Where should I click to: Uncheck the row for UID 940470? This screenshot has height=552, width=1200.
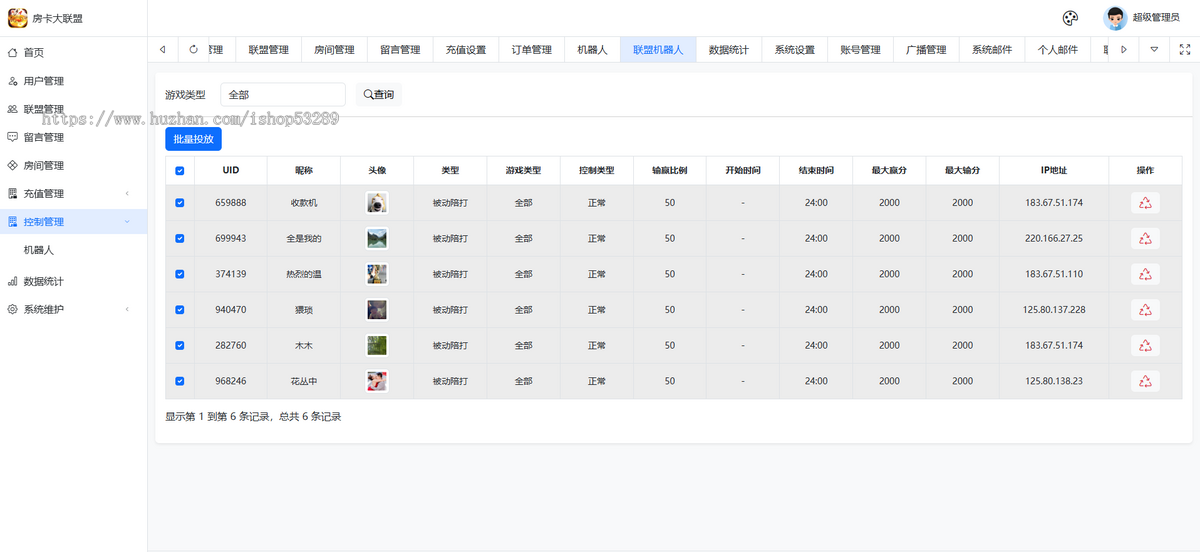(180, 310)
